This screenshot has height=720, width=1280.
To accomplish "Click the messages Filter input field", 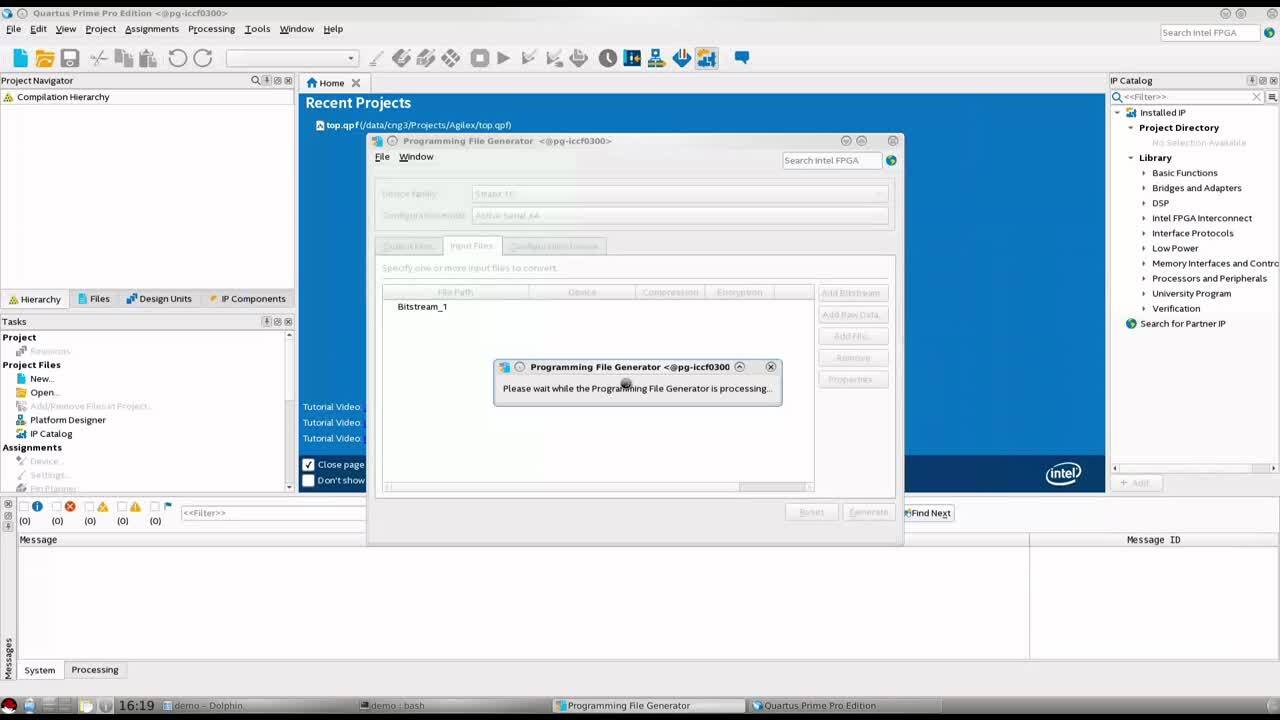I will click(272, 513).
